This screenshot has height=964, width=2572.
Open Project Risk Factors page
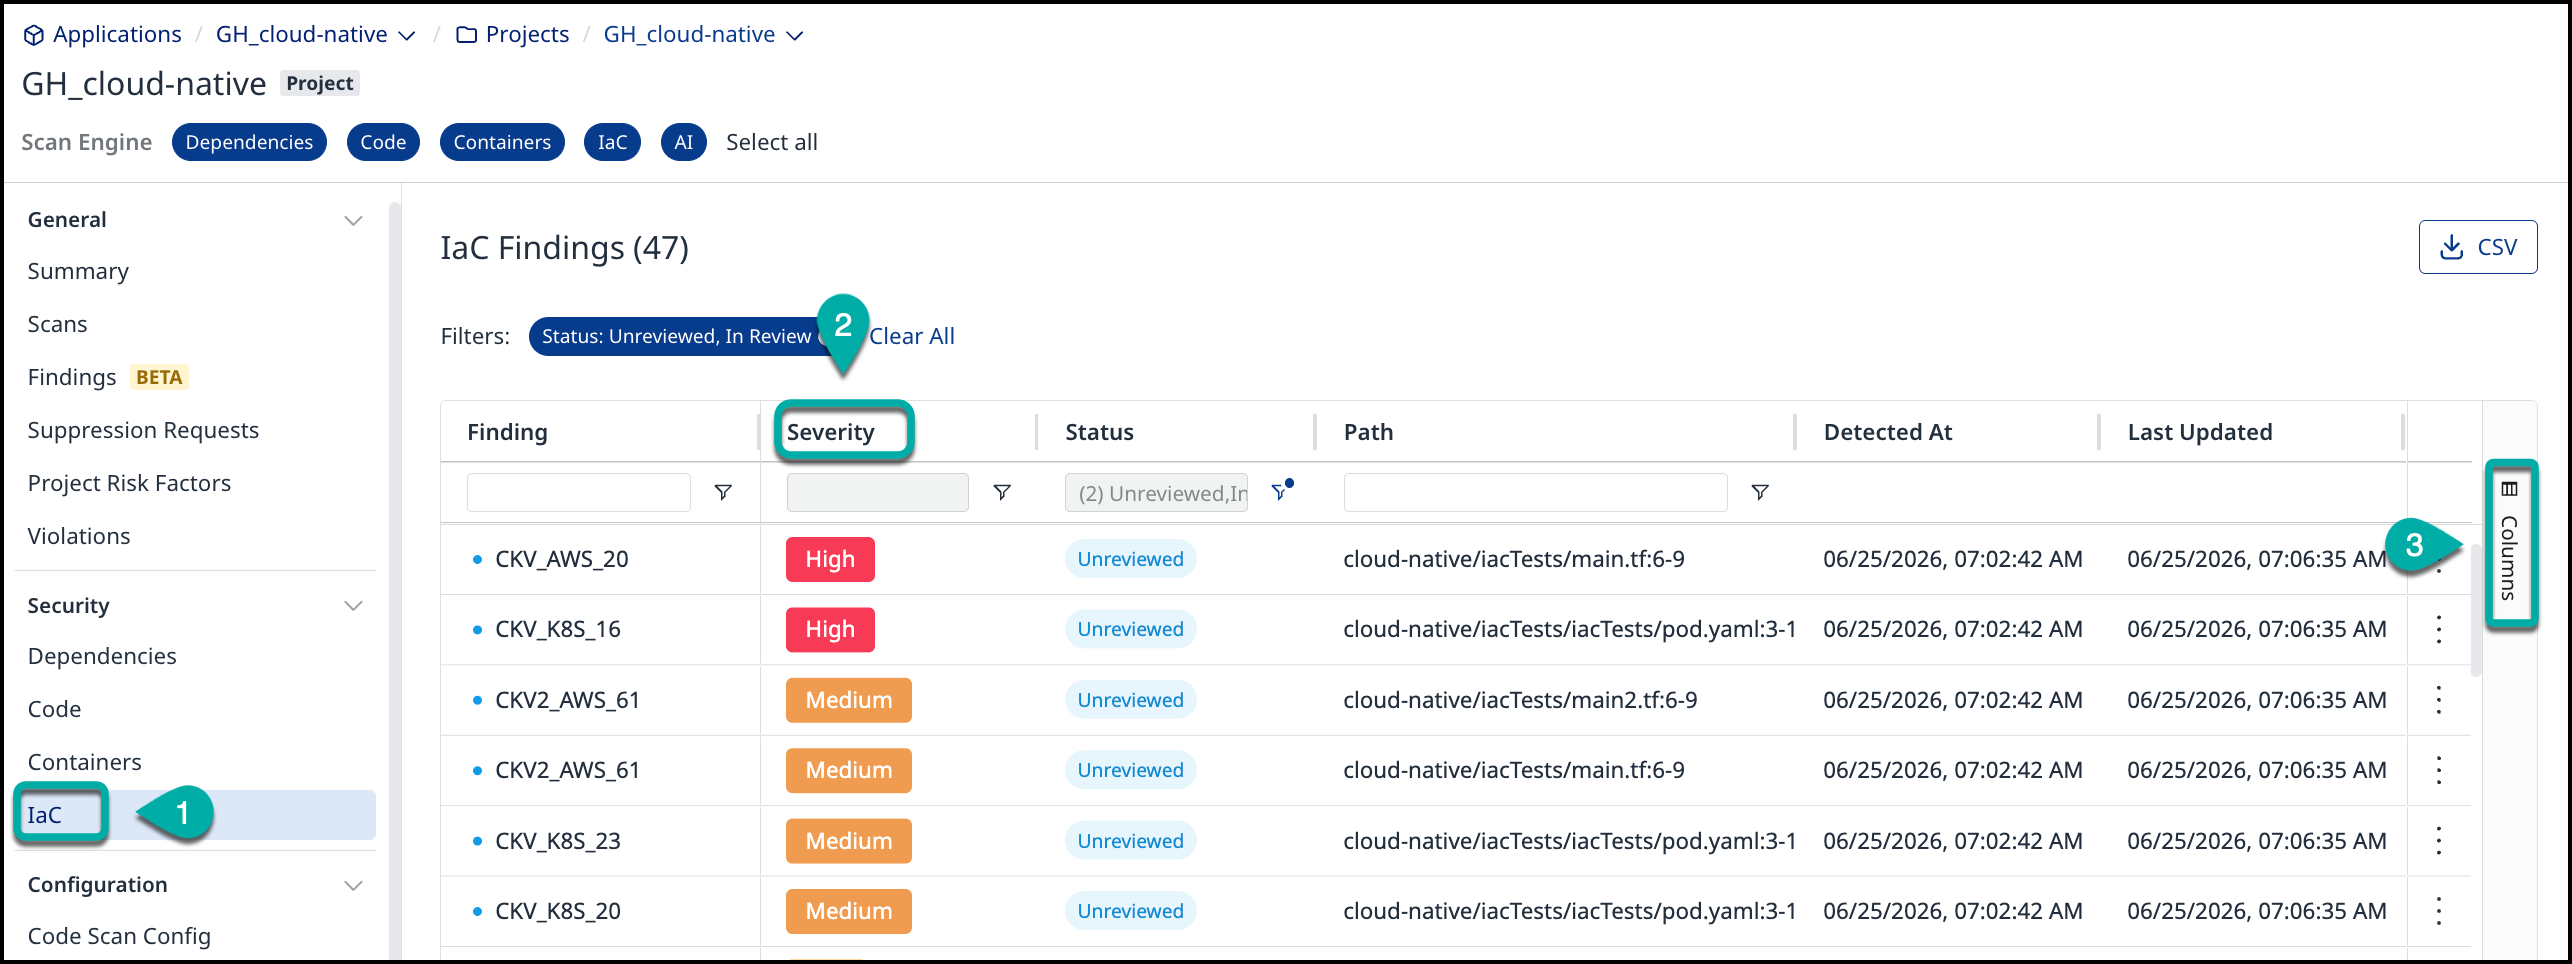[x=129, y=483]
